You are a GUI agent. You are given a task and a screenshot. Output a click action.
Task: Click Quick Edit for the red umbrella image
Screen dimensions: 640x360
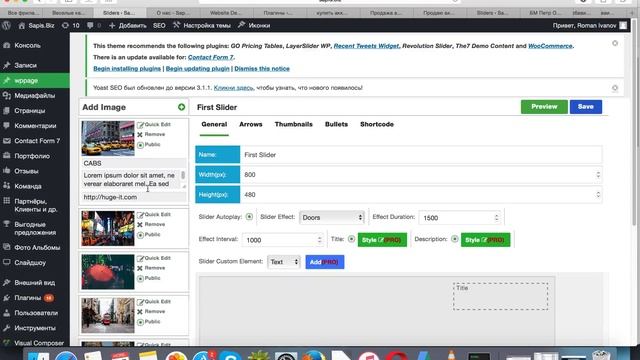tap(154, 258)
